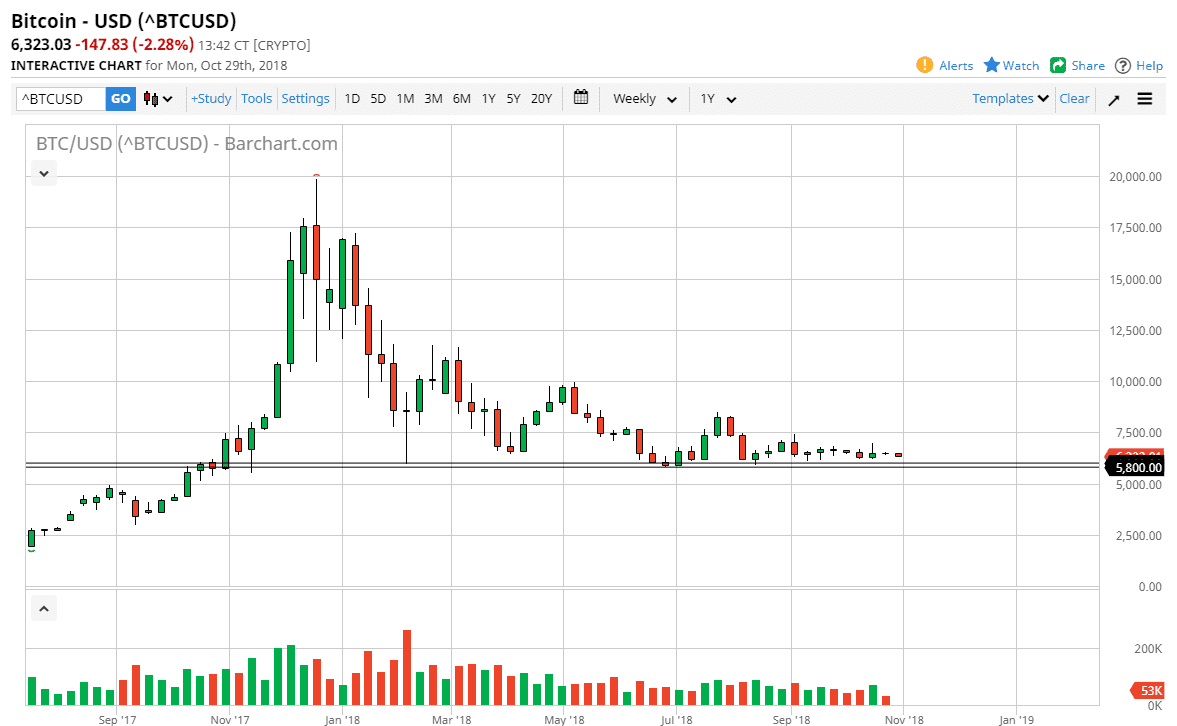The height and width of the screenshot is (726, 1177).
Task: Open the chart type candlestick icon
Action: click(x=149, y=98)
